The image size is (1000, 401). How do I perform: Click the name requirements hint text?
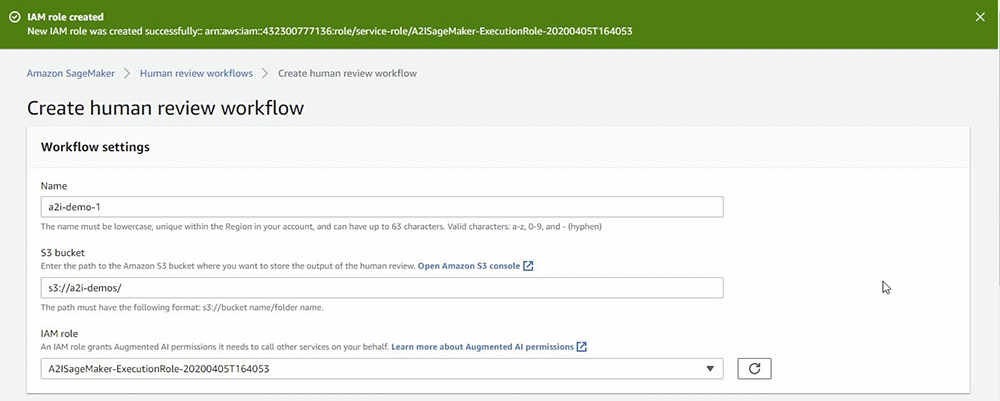point(323,226)
